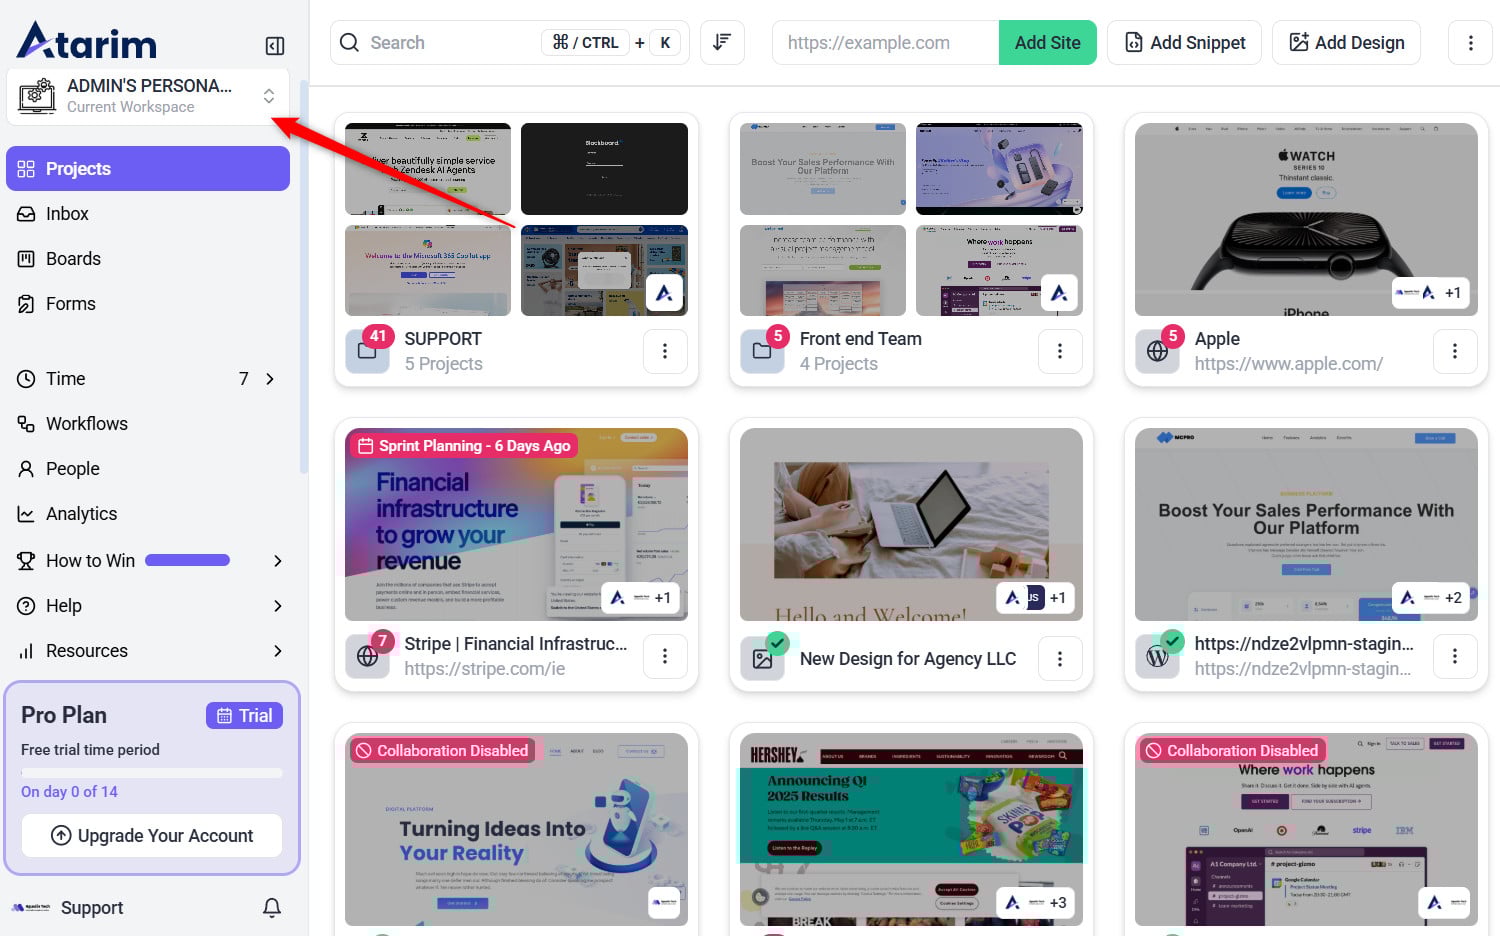
Task: Expand the Time menu chevron
Action: (270, 379)
